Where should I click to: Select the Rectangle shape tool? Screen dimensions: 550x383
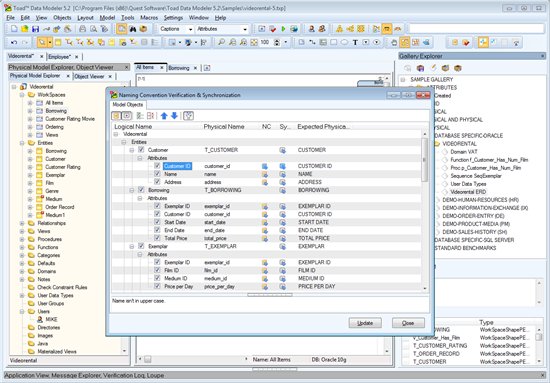click(334, 42)
